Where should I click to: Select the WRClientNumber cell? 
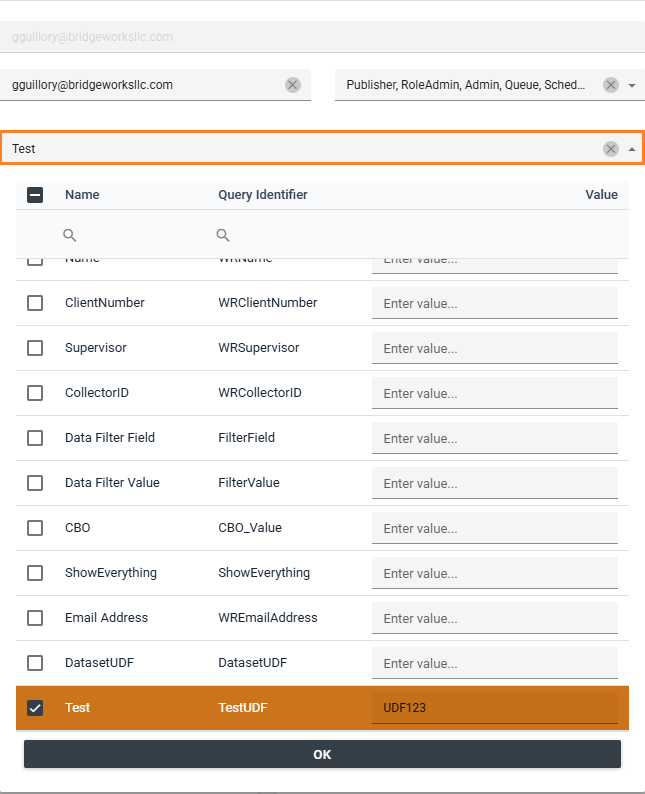pos(268,303)
